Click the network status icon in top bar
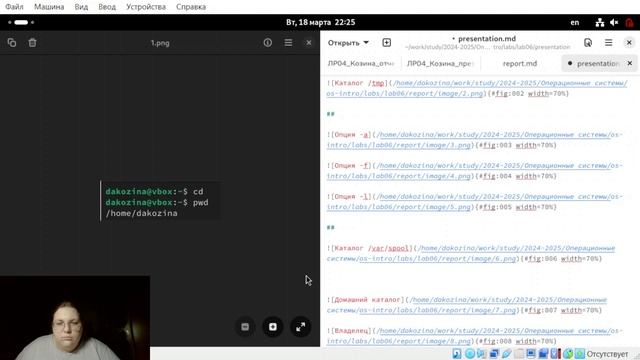Image resolution: width=640 pixels, height=360 pixels. click(x=600, y=22)
